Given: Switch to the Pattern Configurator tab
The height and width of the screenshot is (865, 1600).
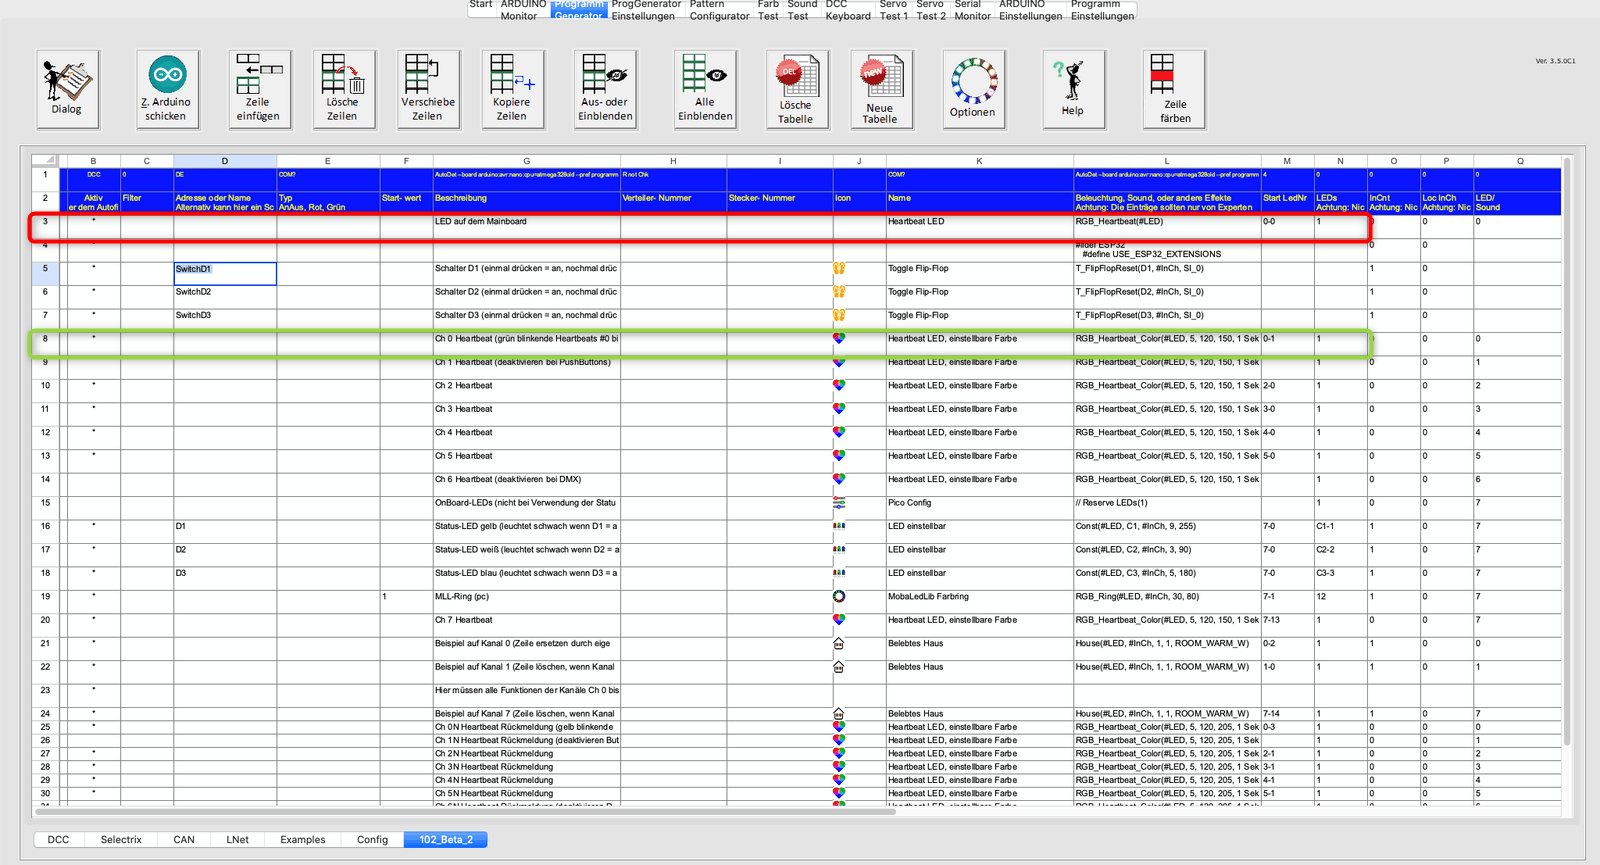Looking at the screenshot, I should [719, 10].
